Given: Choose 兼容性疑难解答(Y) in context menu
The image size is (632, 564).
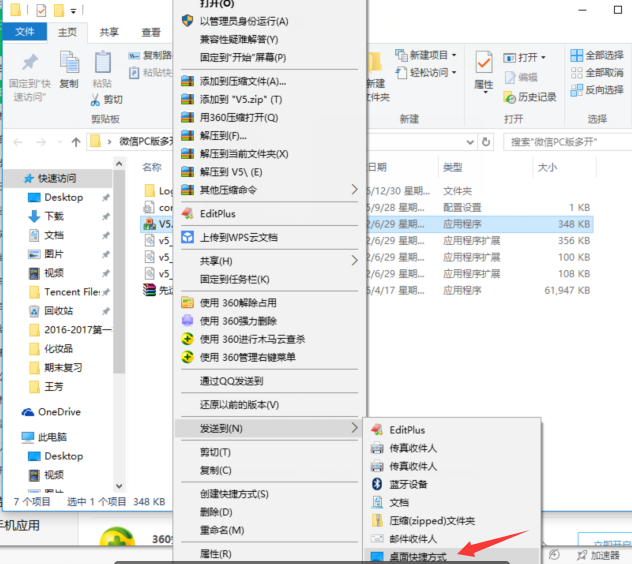Looking at the screenshot, I should (x=239, y=40).
